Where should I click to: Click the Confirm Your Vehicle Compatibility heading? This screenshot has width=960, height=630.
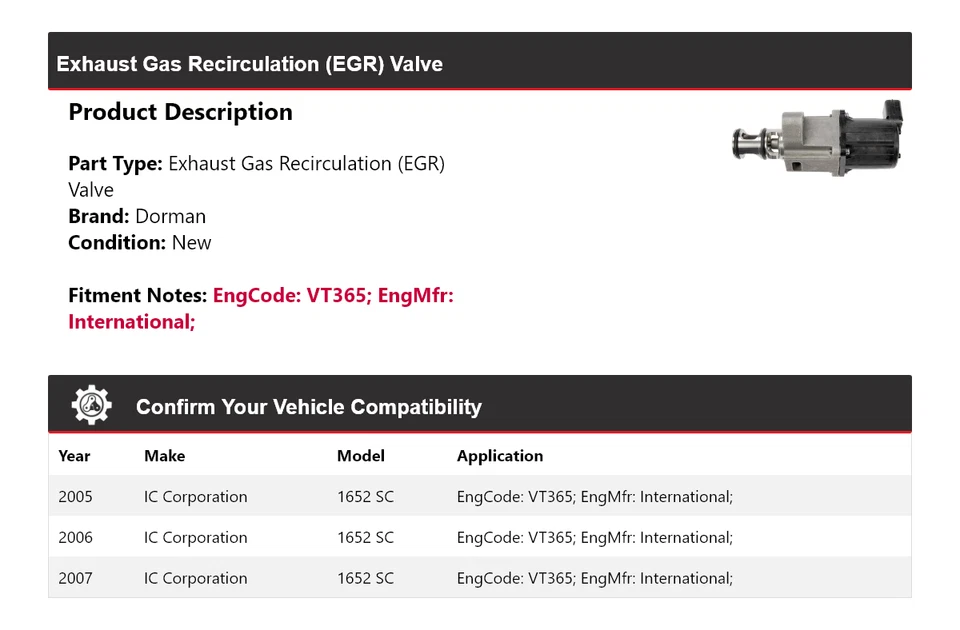click(x=308, y=407)
